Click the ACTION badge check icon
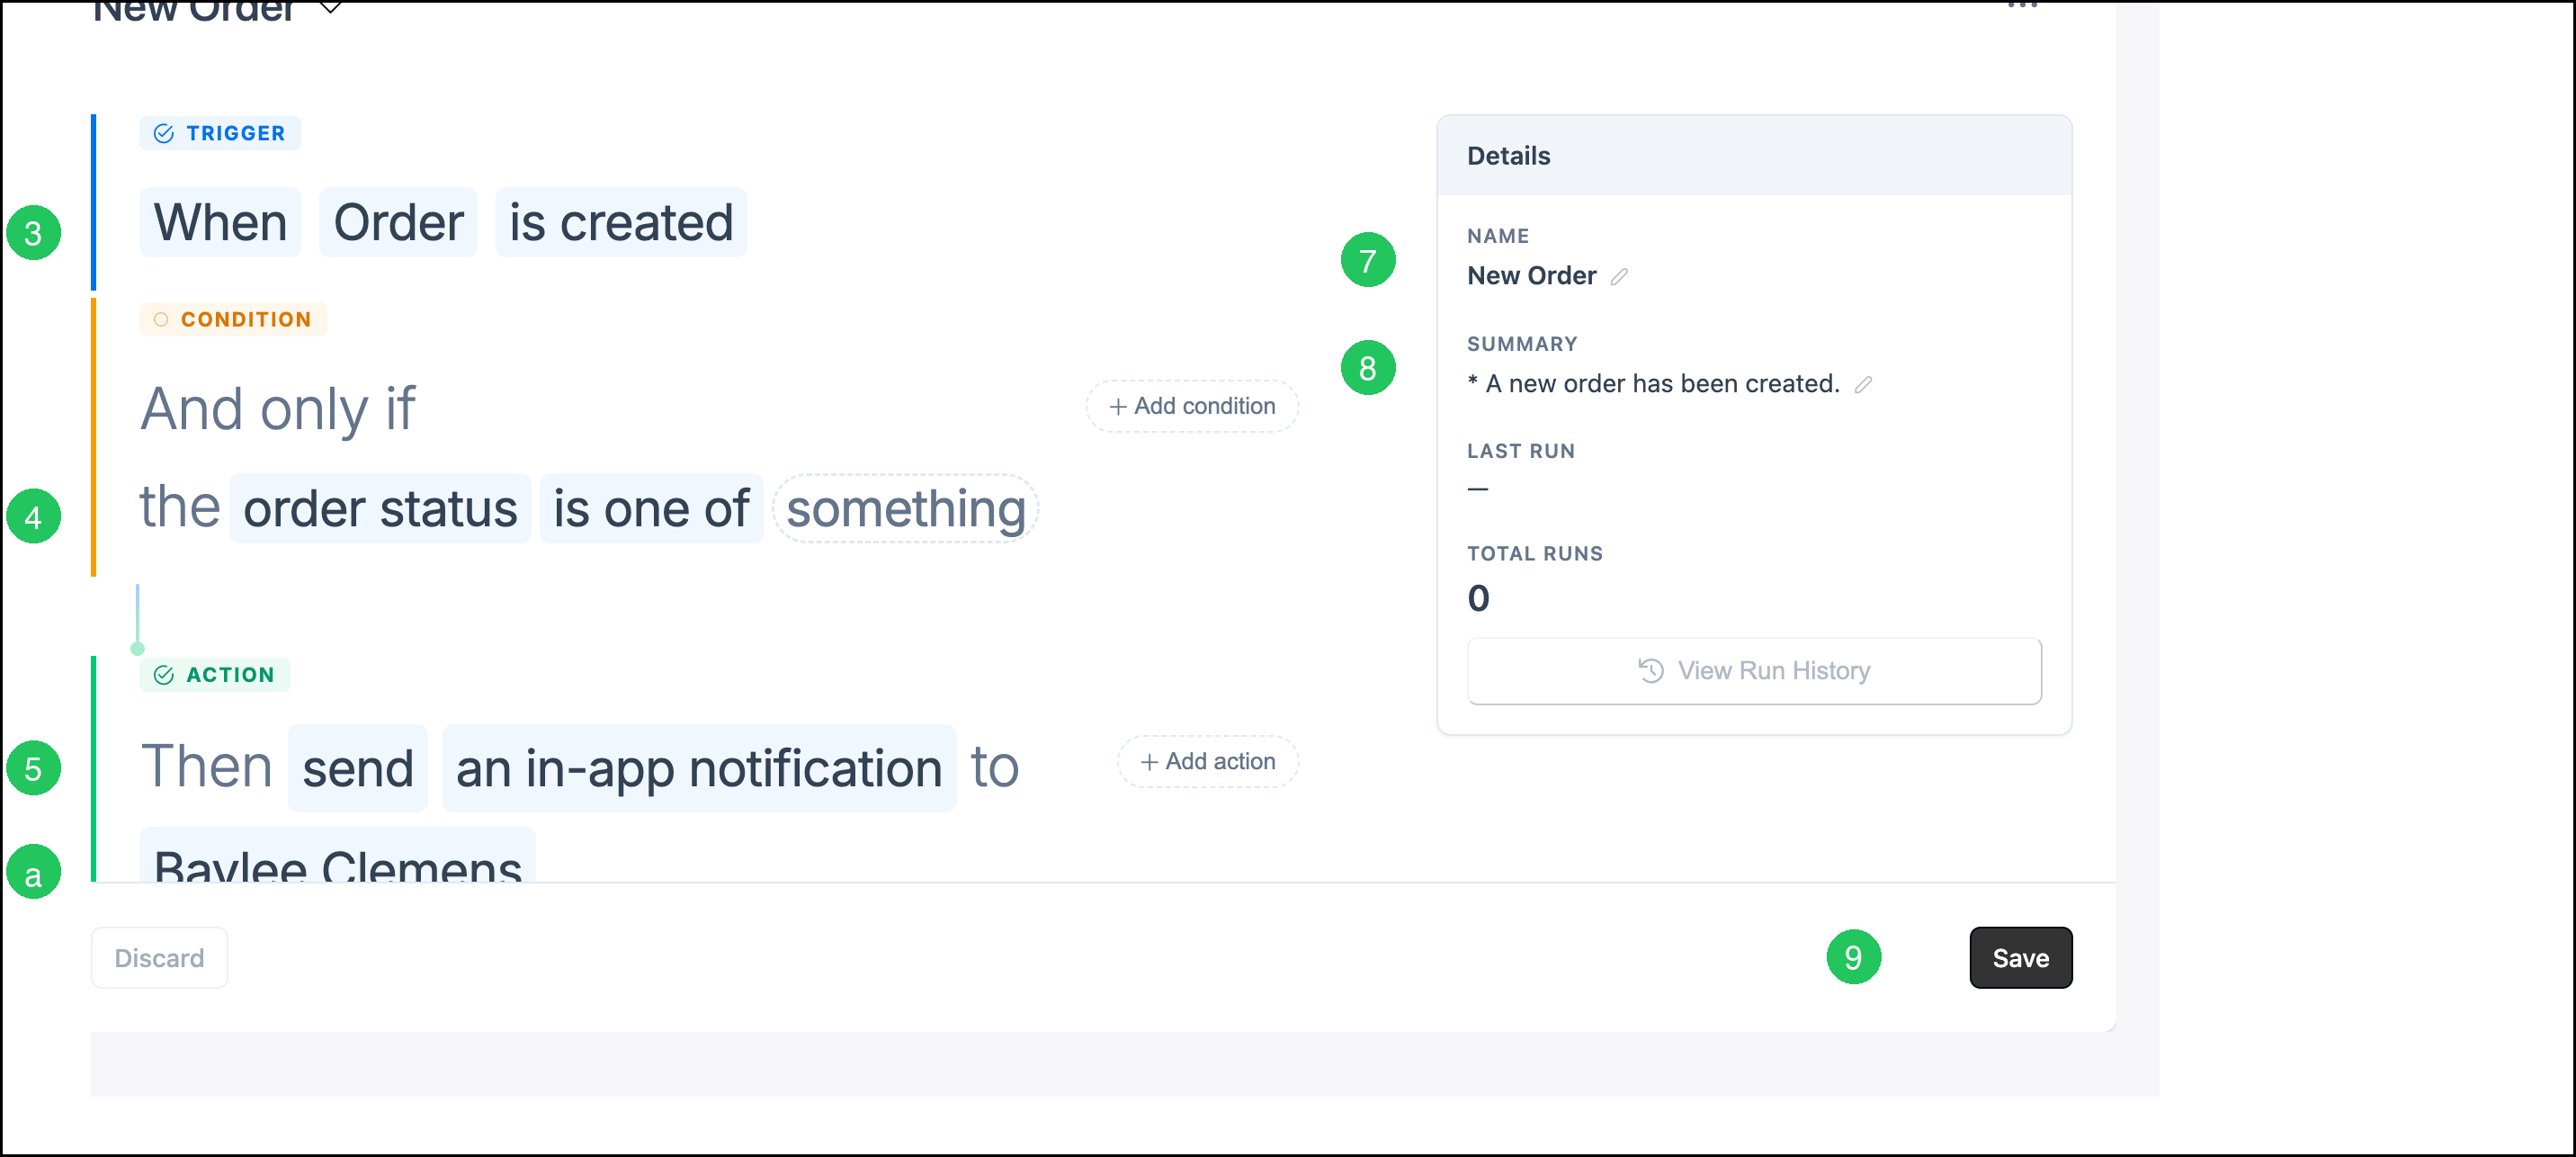Viewport: 2576px width, 1157px height. click(x=164, y=675)
